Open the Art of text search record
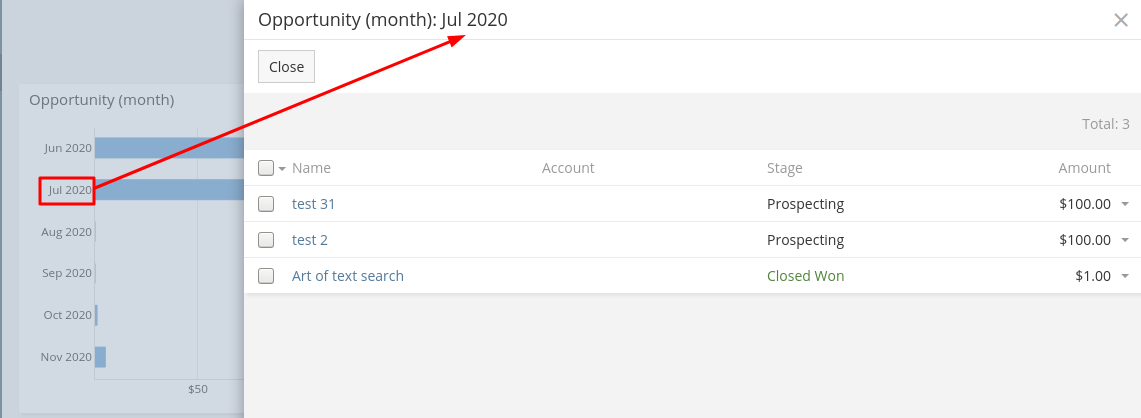Image resolution: width=1141 pixels, height=418 pixels. point(347,276)
